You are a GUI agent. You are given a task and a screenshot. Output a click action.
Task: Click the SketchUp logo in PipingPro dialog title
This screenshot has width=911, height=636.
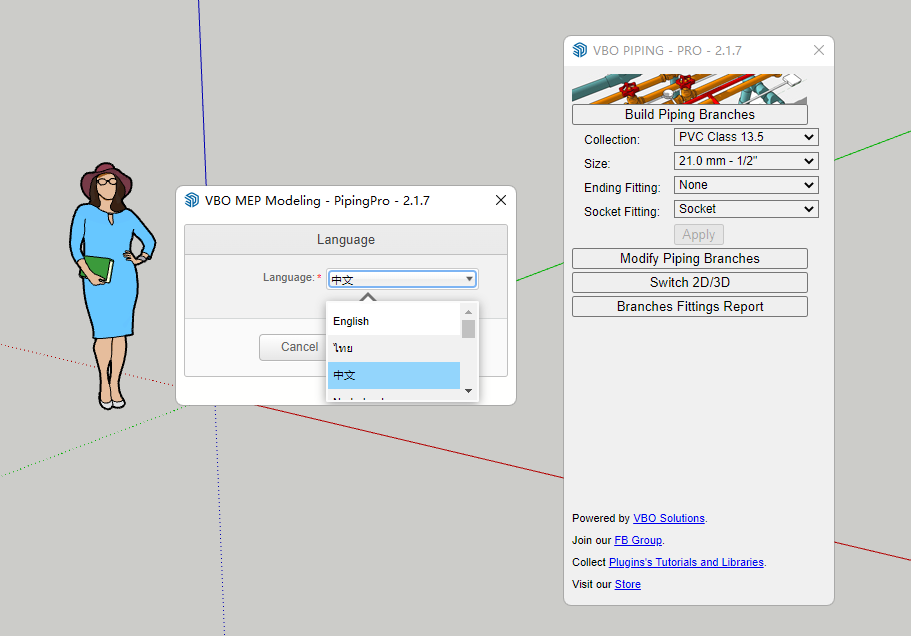[192, 200]
